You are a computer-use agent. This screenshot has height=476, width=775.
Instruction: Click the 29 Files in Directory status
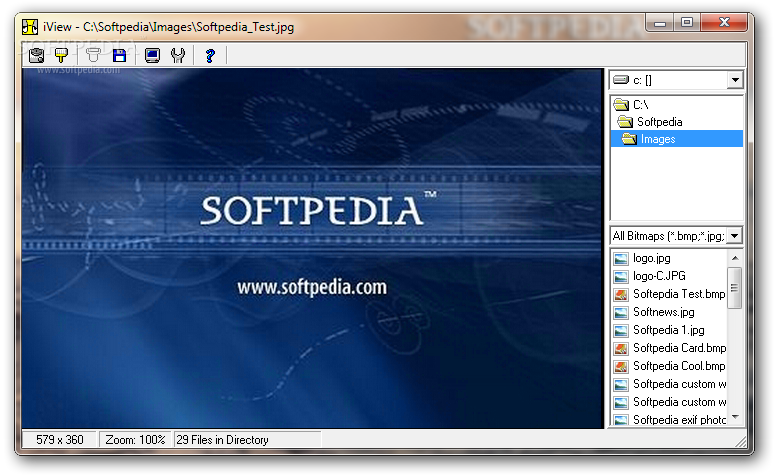pyautogui.click(x=248, y=439)
